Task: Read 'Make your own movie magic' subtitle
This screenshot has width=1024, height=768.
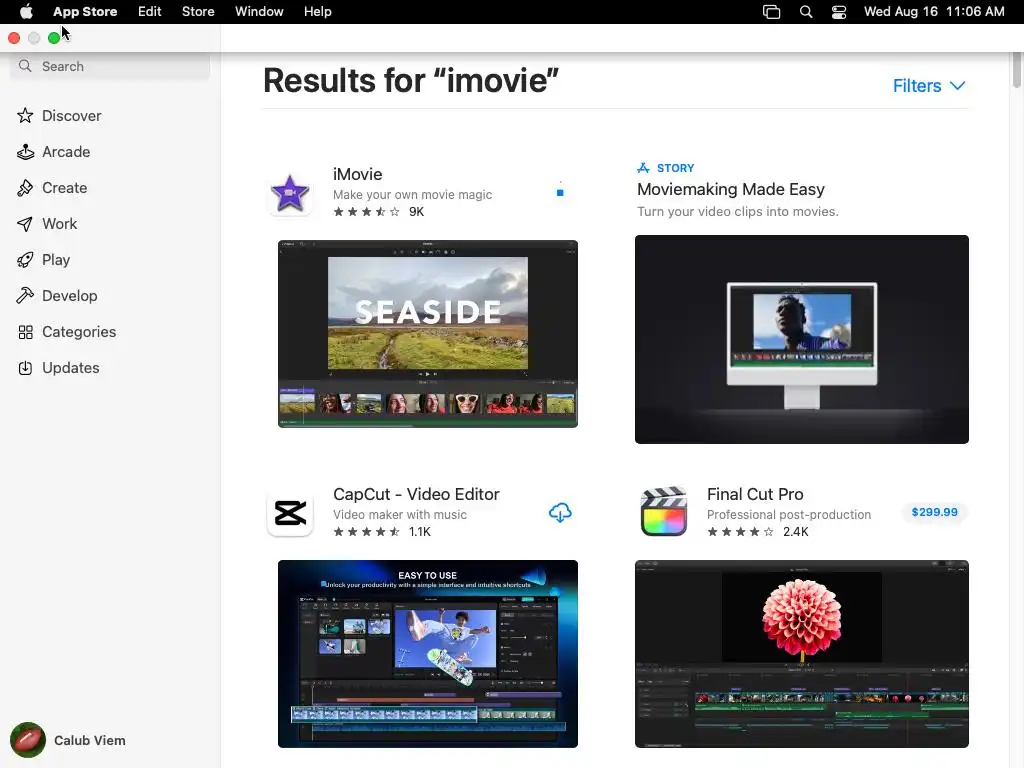Action: [413, 195]
